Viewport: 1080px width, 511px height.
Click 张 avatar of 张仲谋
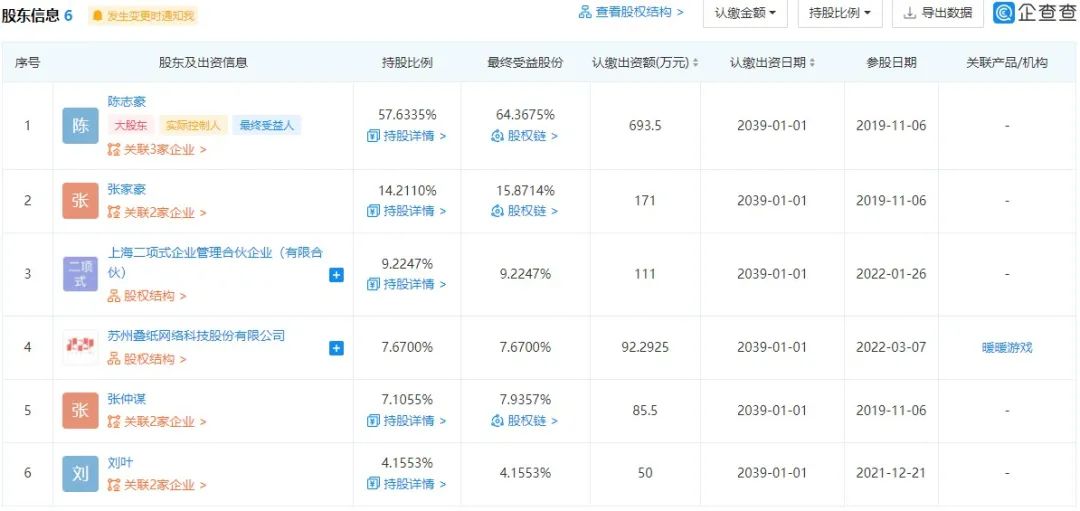81,410
